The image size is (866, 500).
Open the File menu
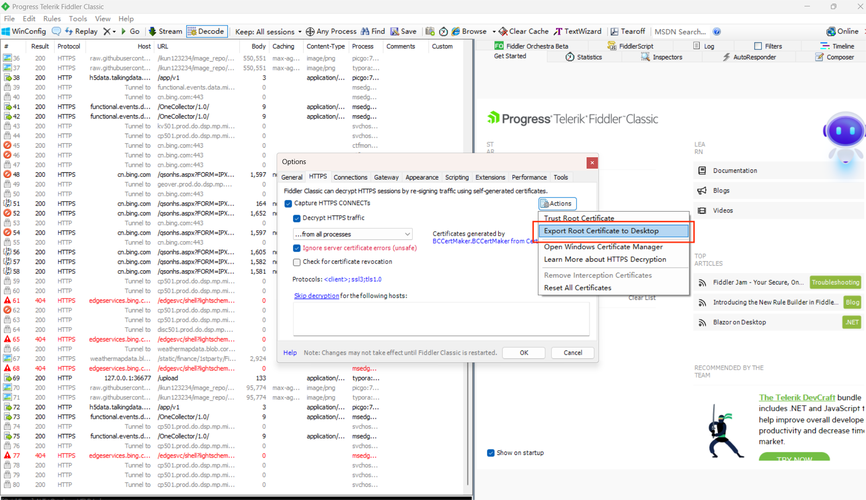pyautogui.click(x=9, y=18)
